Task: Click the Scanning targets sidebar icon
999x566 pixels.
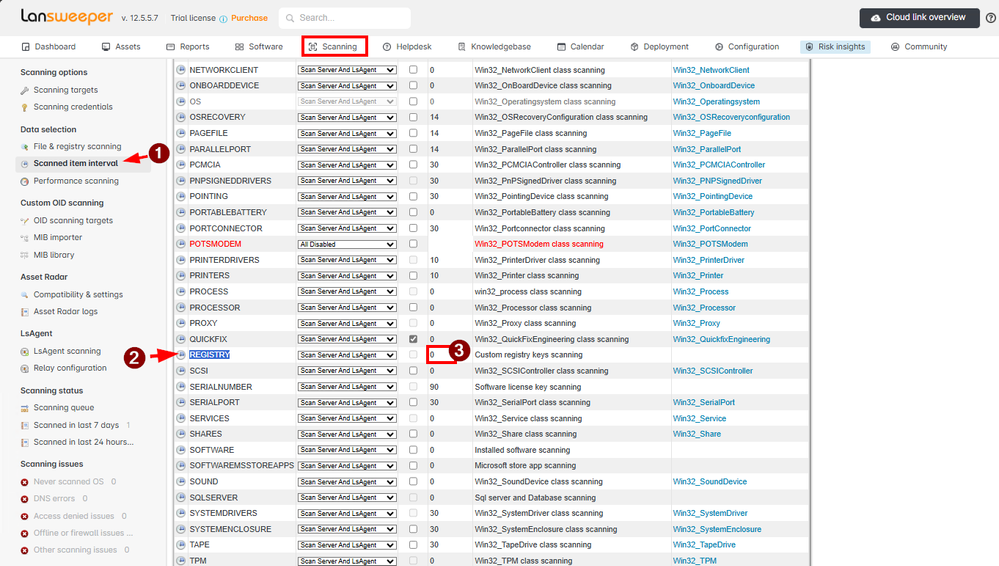Action: tap(25, 91)
